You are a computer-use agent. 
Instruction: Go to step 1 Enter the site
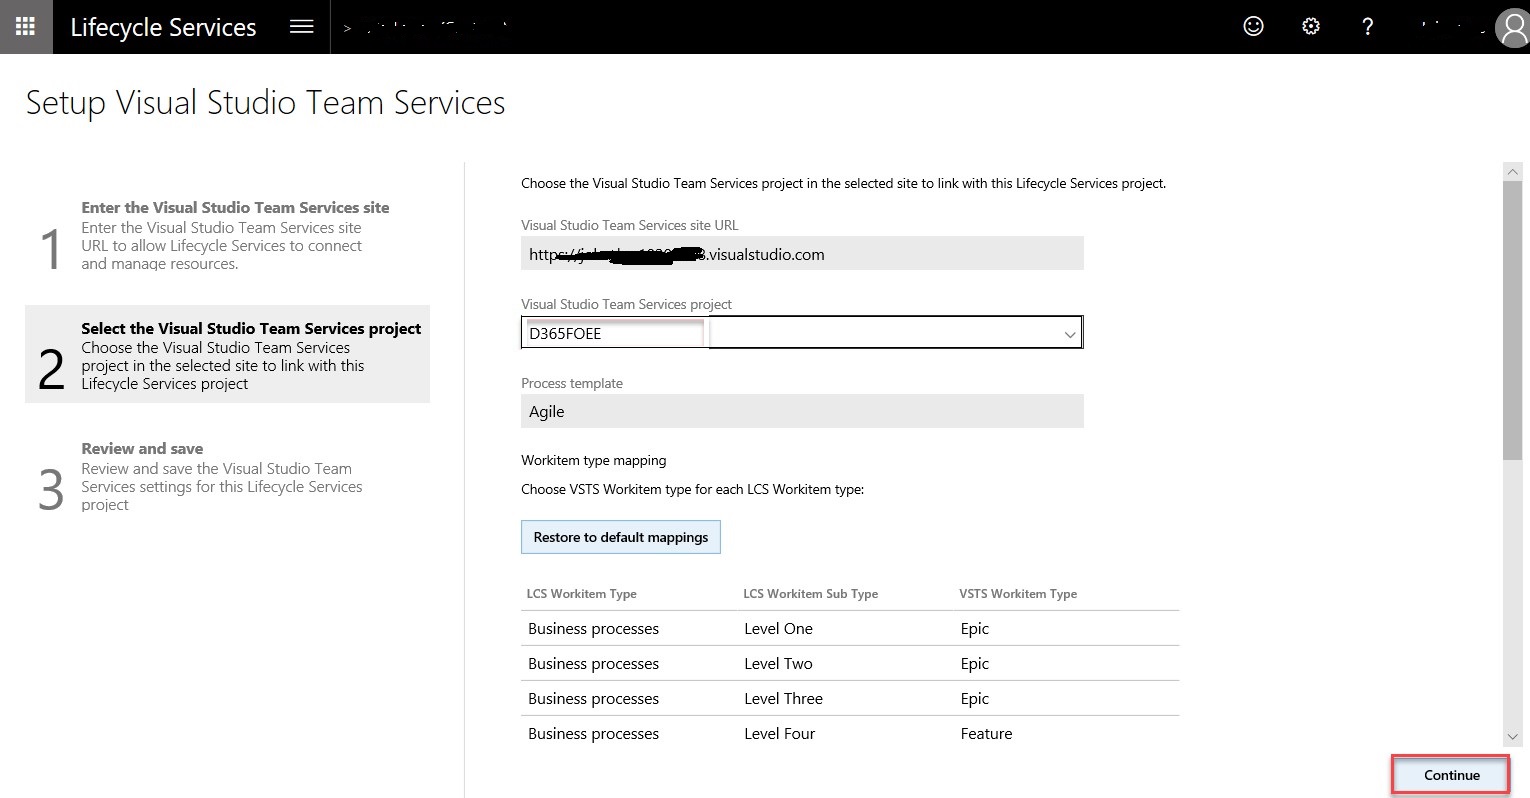(227, 235)
